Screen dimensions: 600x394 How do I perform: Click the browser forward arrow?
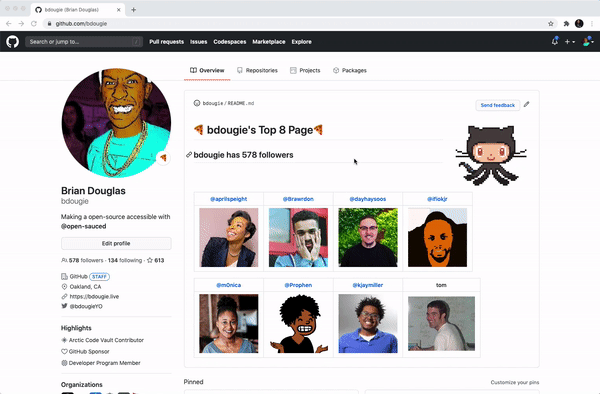pyautogui.click(x=21, y=24)
